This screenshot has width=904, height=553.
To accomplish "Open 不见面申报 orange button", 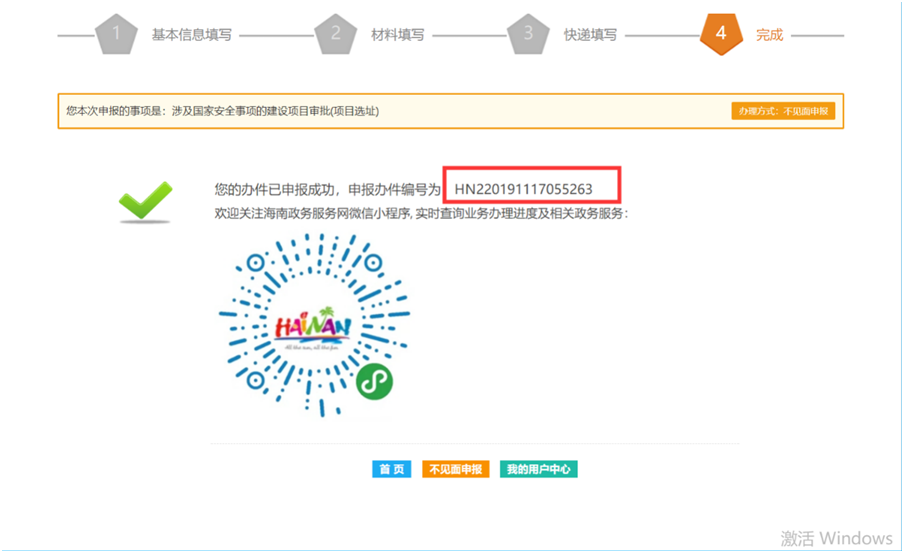I will (x=455, y=469).
